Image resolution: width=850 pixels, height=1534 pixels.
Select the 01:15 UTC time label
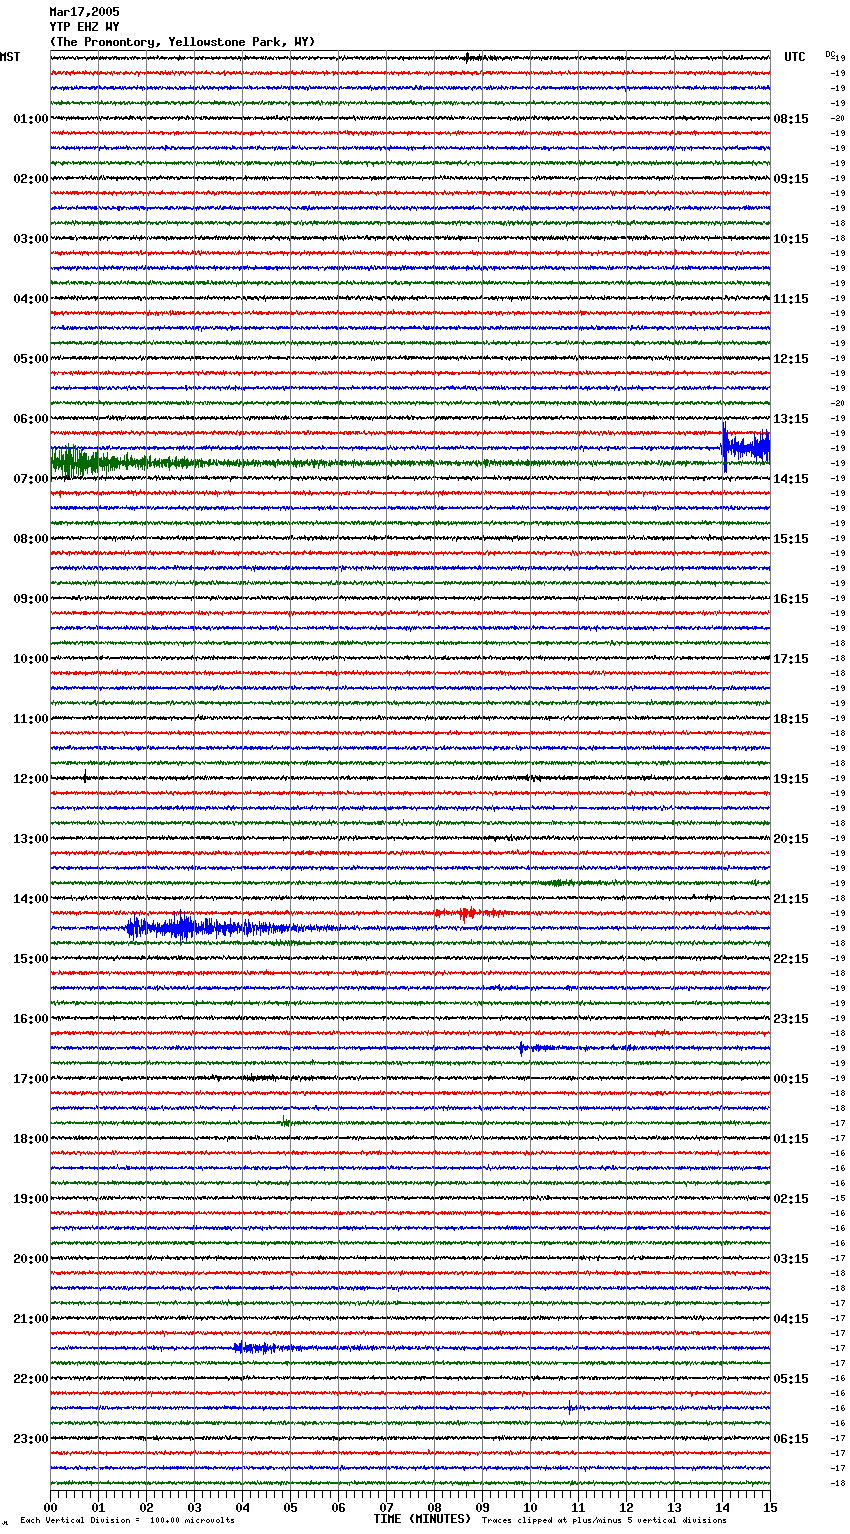[791, 1139]
